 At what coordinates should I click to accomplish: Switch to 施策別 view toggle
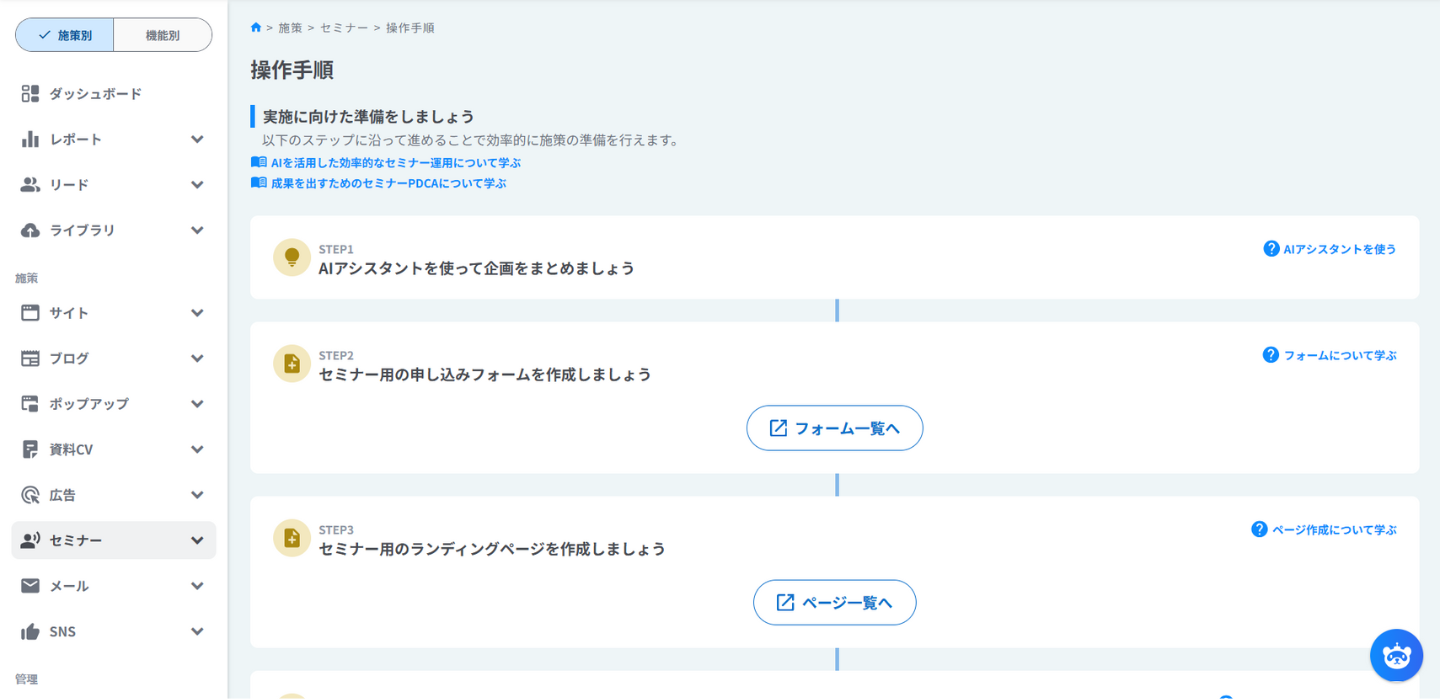(65, 35)
